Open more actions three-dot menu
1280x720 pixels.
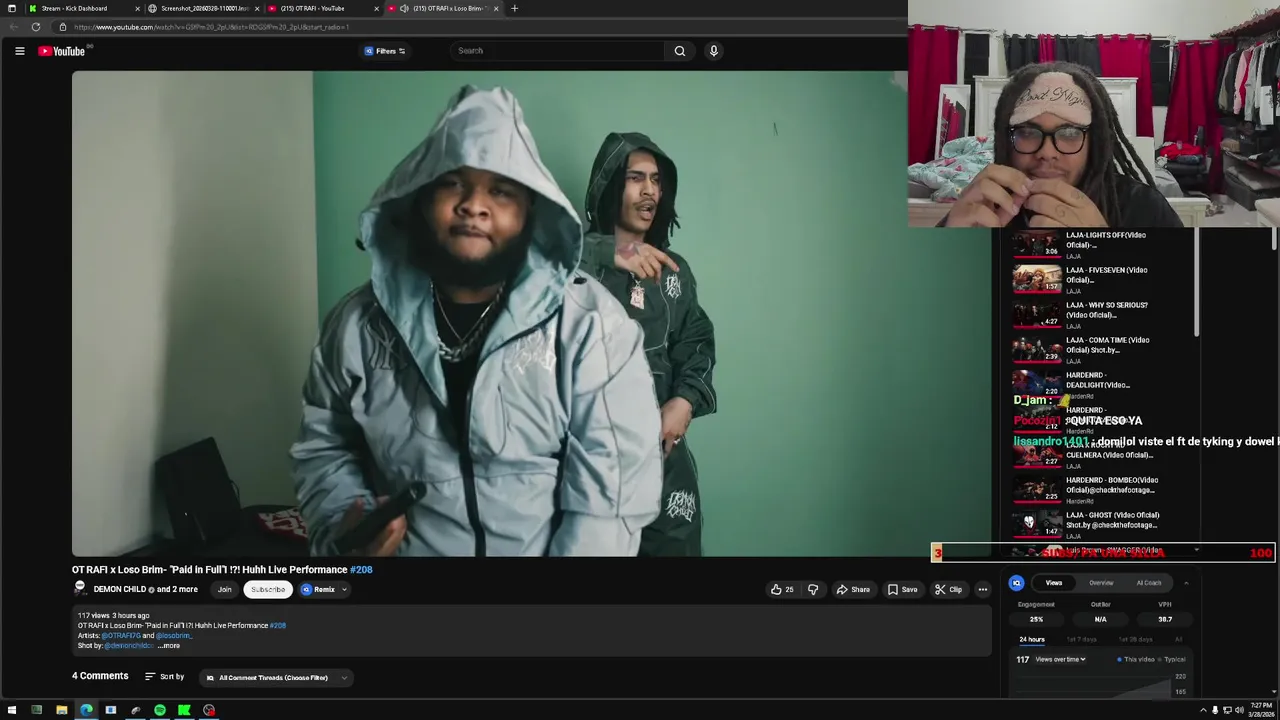[983, 590]
